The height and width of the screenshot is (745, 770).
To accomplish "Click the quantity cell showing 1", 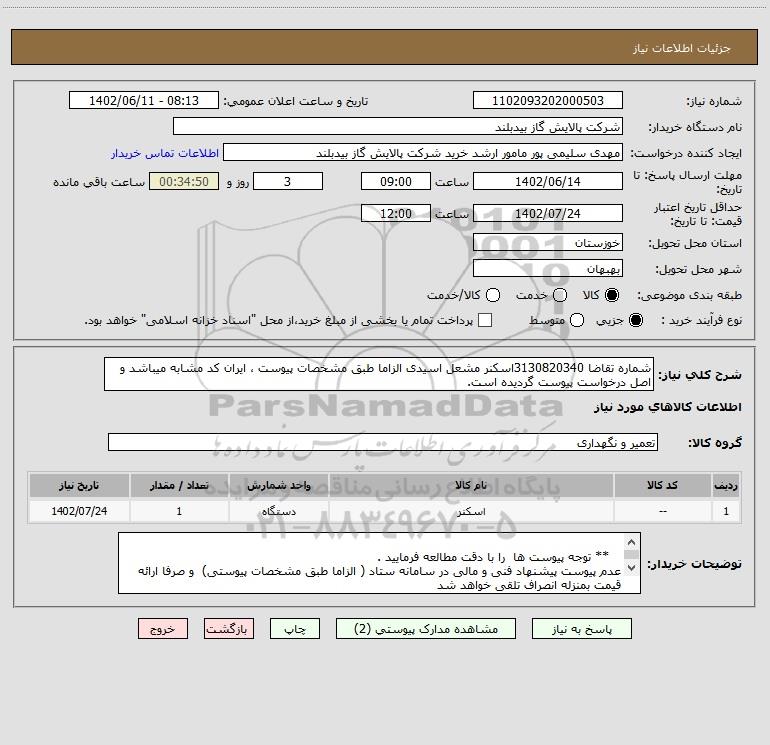I will click(x=179, y=511).
